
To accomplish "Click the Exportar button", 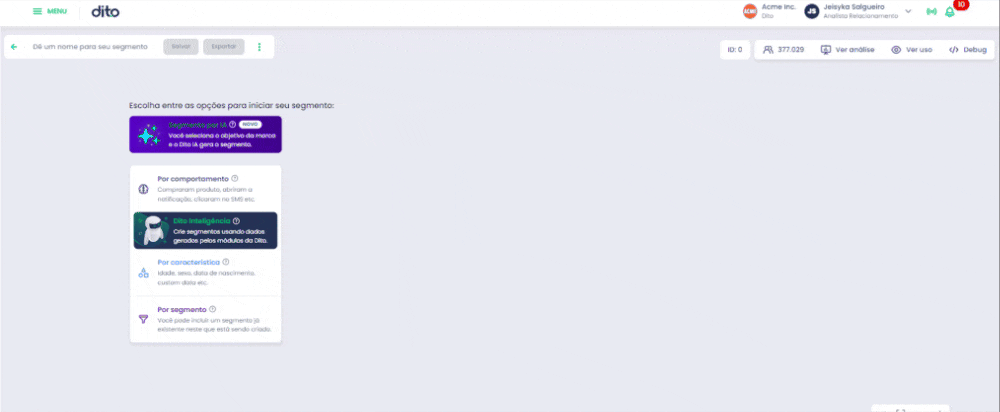I will coord(224,47).
